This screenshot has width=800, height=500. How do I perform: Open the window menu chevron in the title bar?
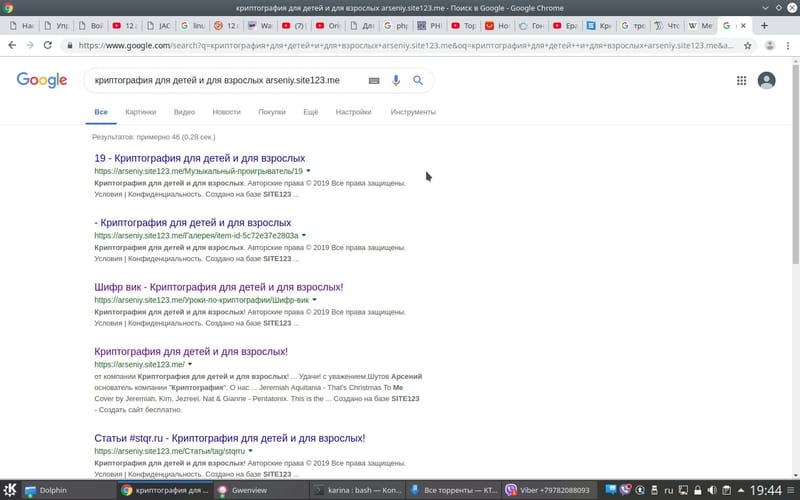765,8
